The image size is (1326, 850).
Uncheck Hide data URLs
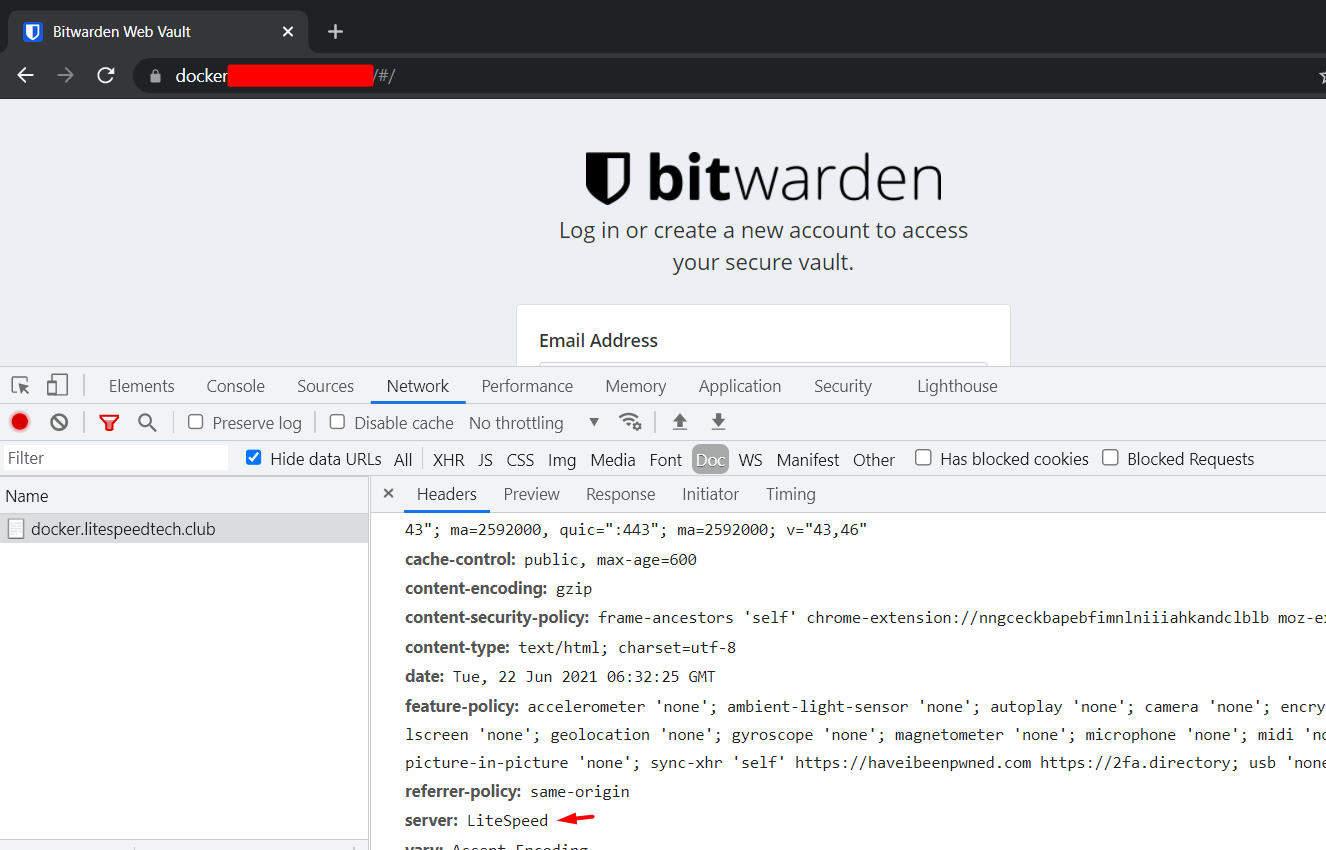click(254, 458)
